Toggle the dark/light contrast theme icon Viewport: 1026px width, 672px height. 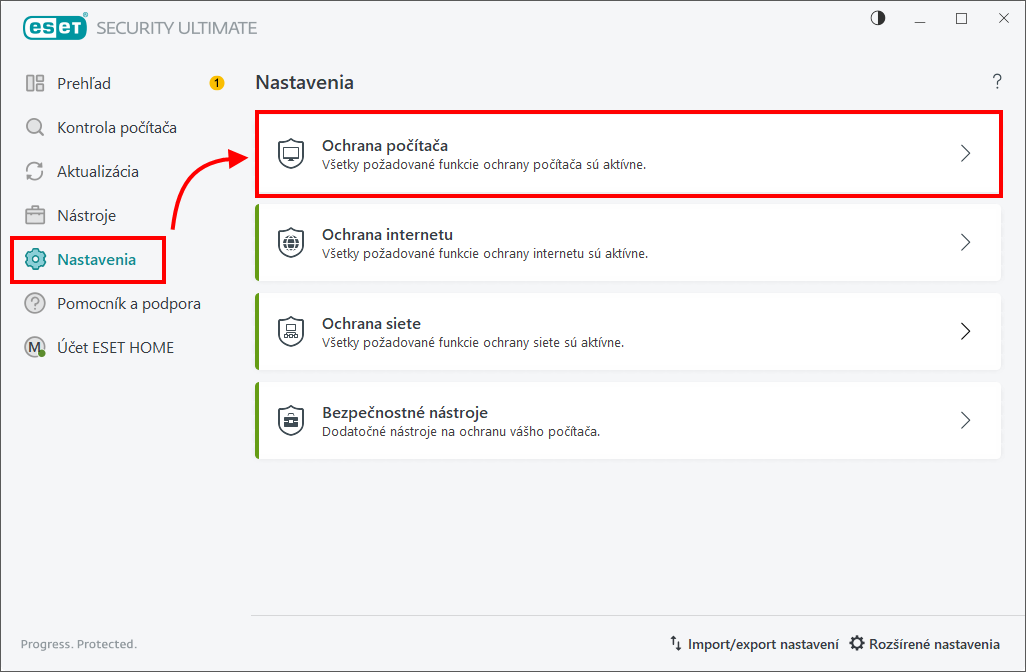point(877,18)
